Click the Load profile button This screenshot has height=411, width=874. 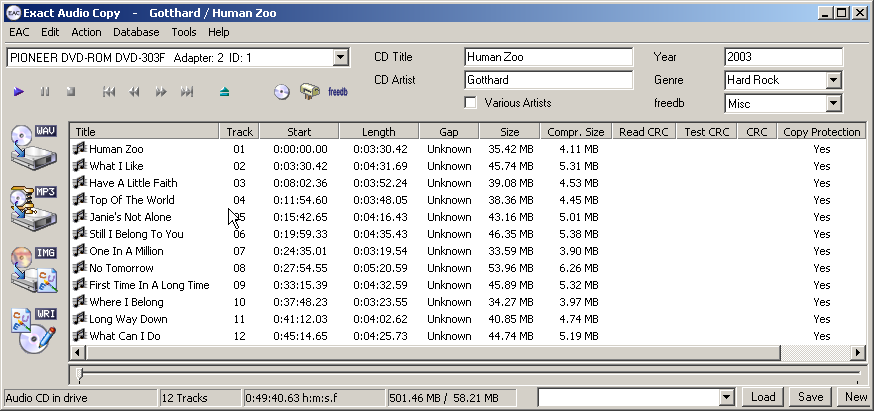point(763,397)
